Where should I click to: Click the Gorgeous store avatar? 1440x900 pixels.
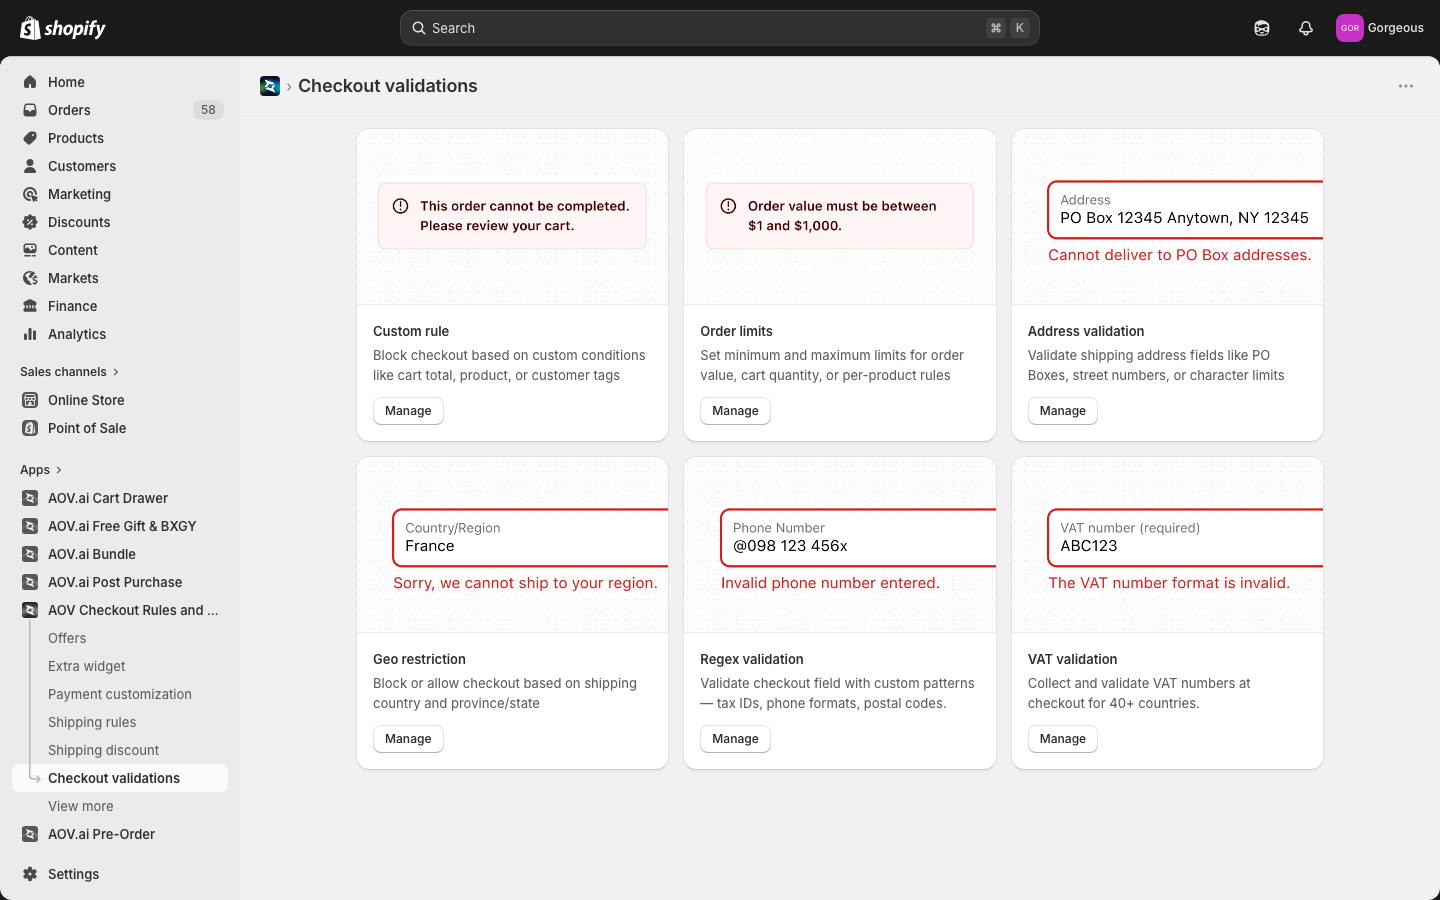pyautogui.click(x=1350, y=28)
